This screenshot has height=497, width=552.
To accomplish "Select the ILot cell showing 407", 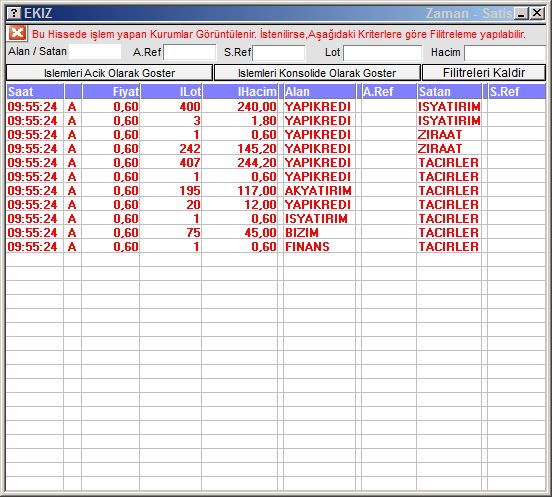I will tap(190, 163).
